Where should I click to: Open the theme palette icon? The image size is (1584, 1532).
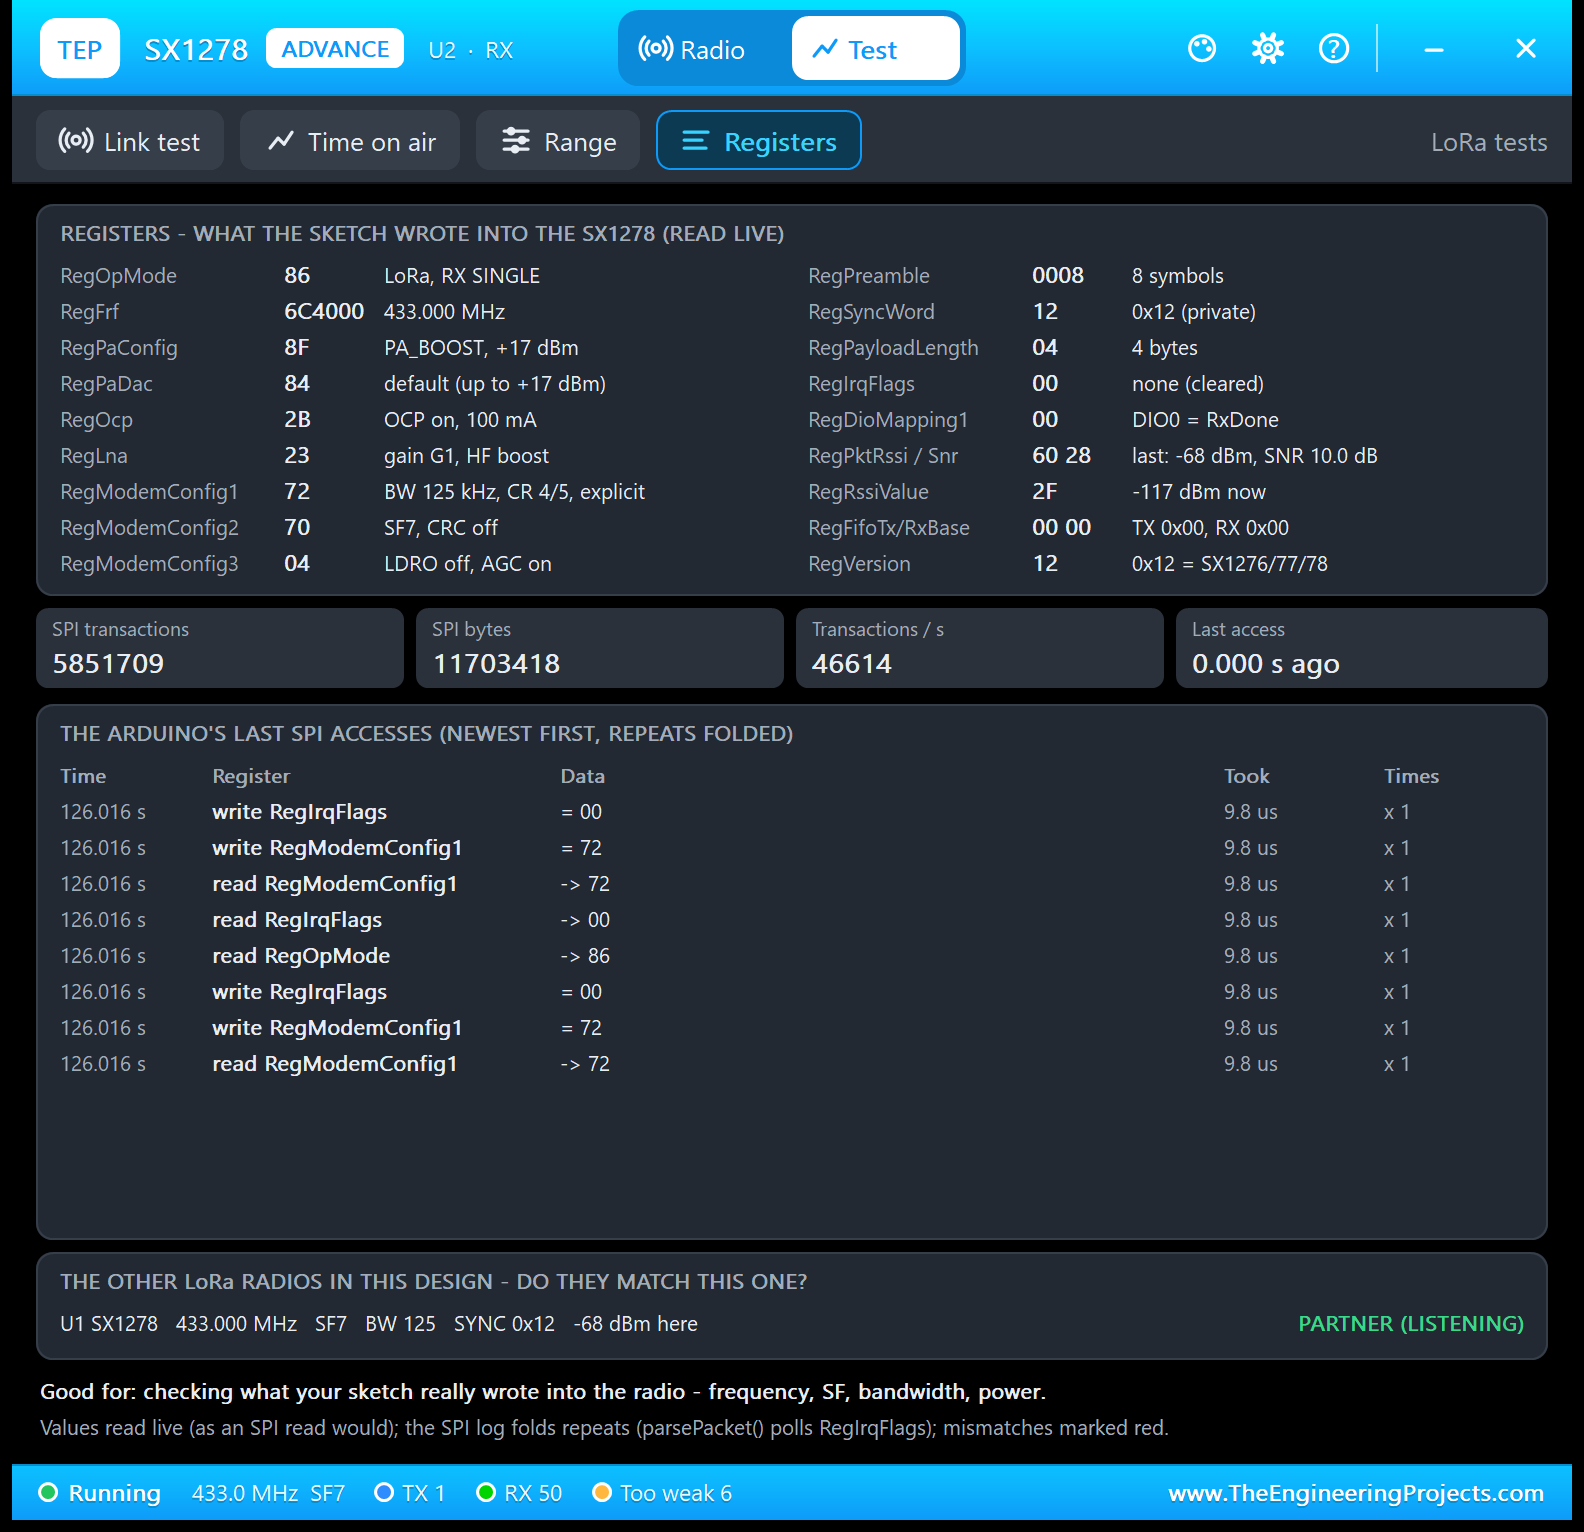pyautogui.click(x=1202, y=48)
